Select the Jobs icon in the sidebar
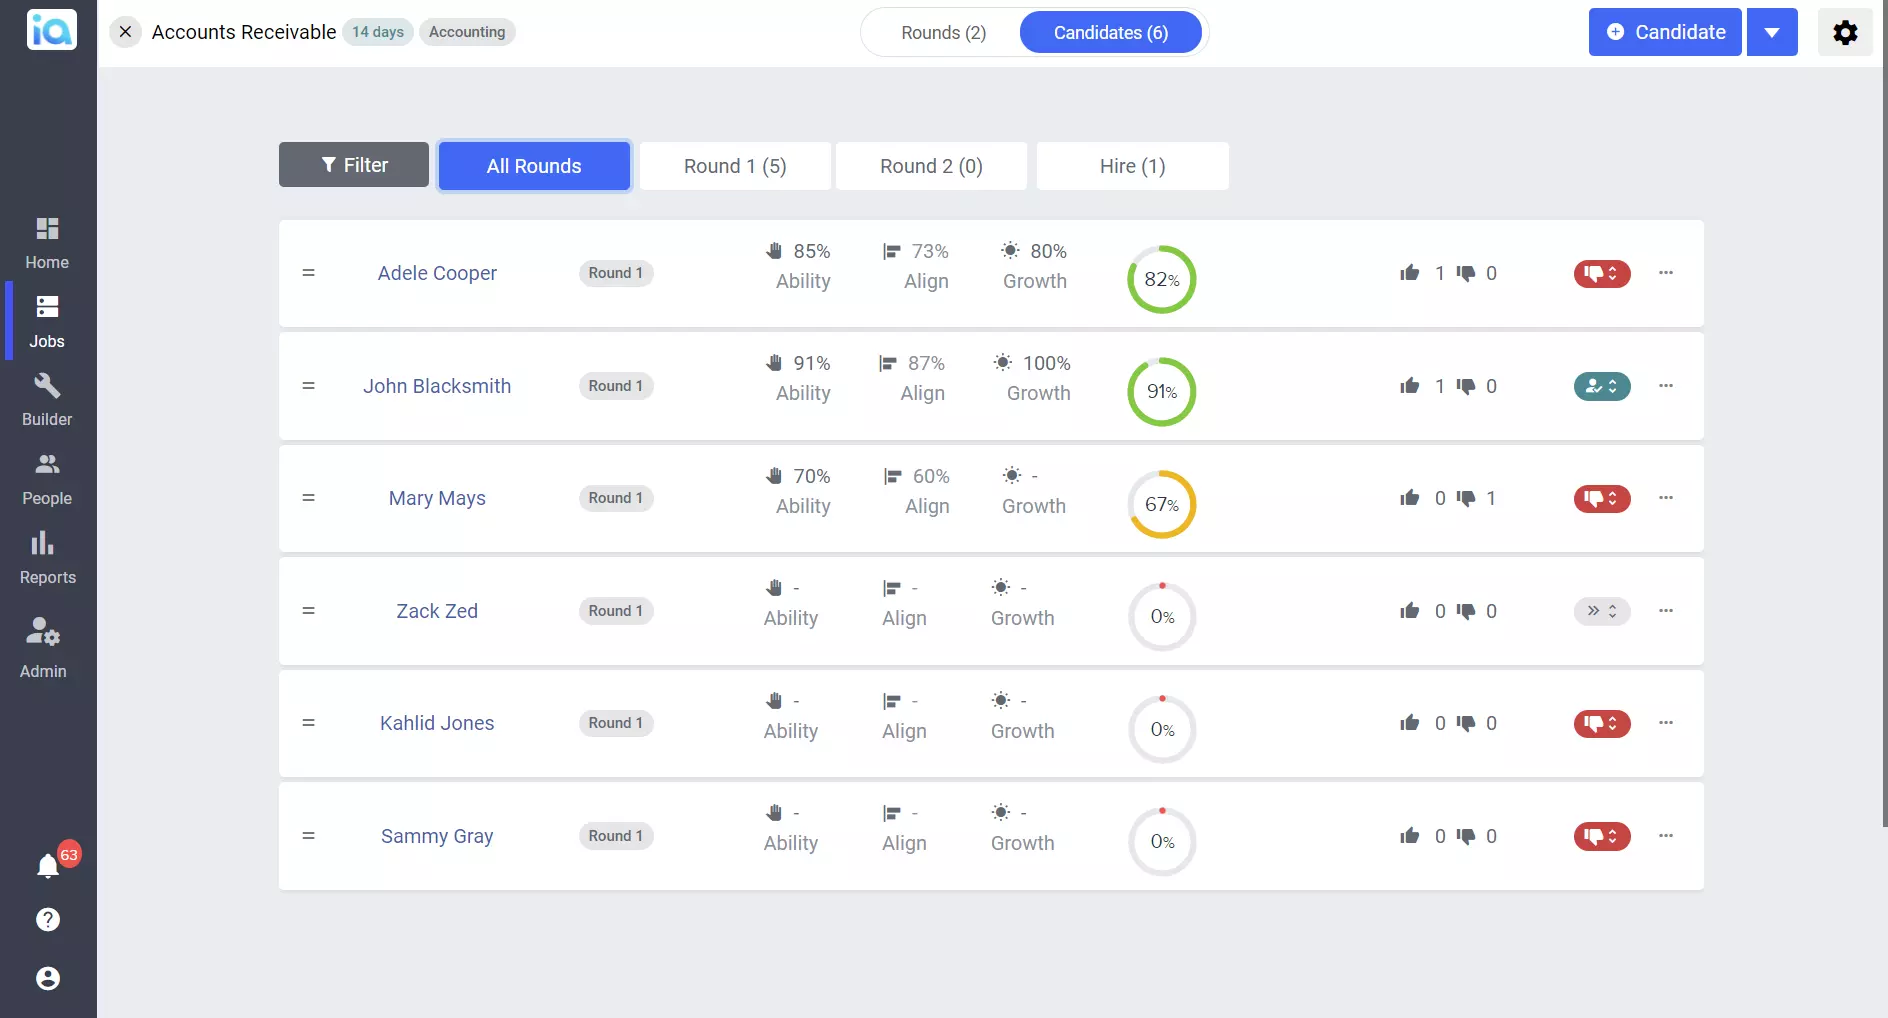The width and height of the screenshot is (1888, 1018). pos(46,320)
